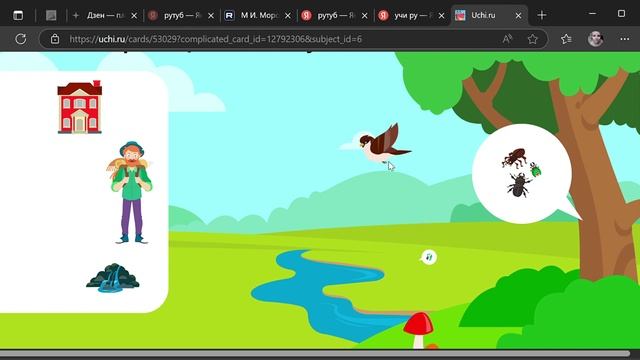Viewport: 640px width, 360px height.
Task: Maximize the browser window
Action: click(621, 14)
